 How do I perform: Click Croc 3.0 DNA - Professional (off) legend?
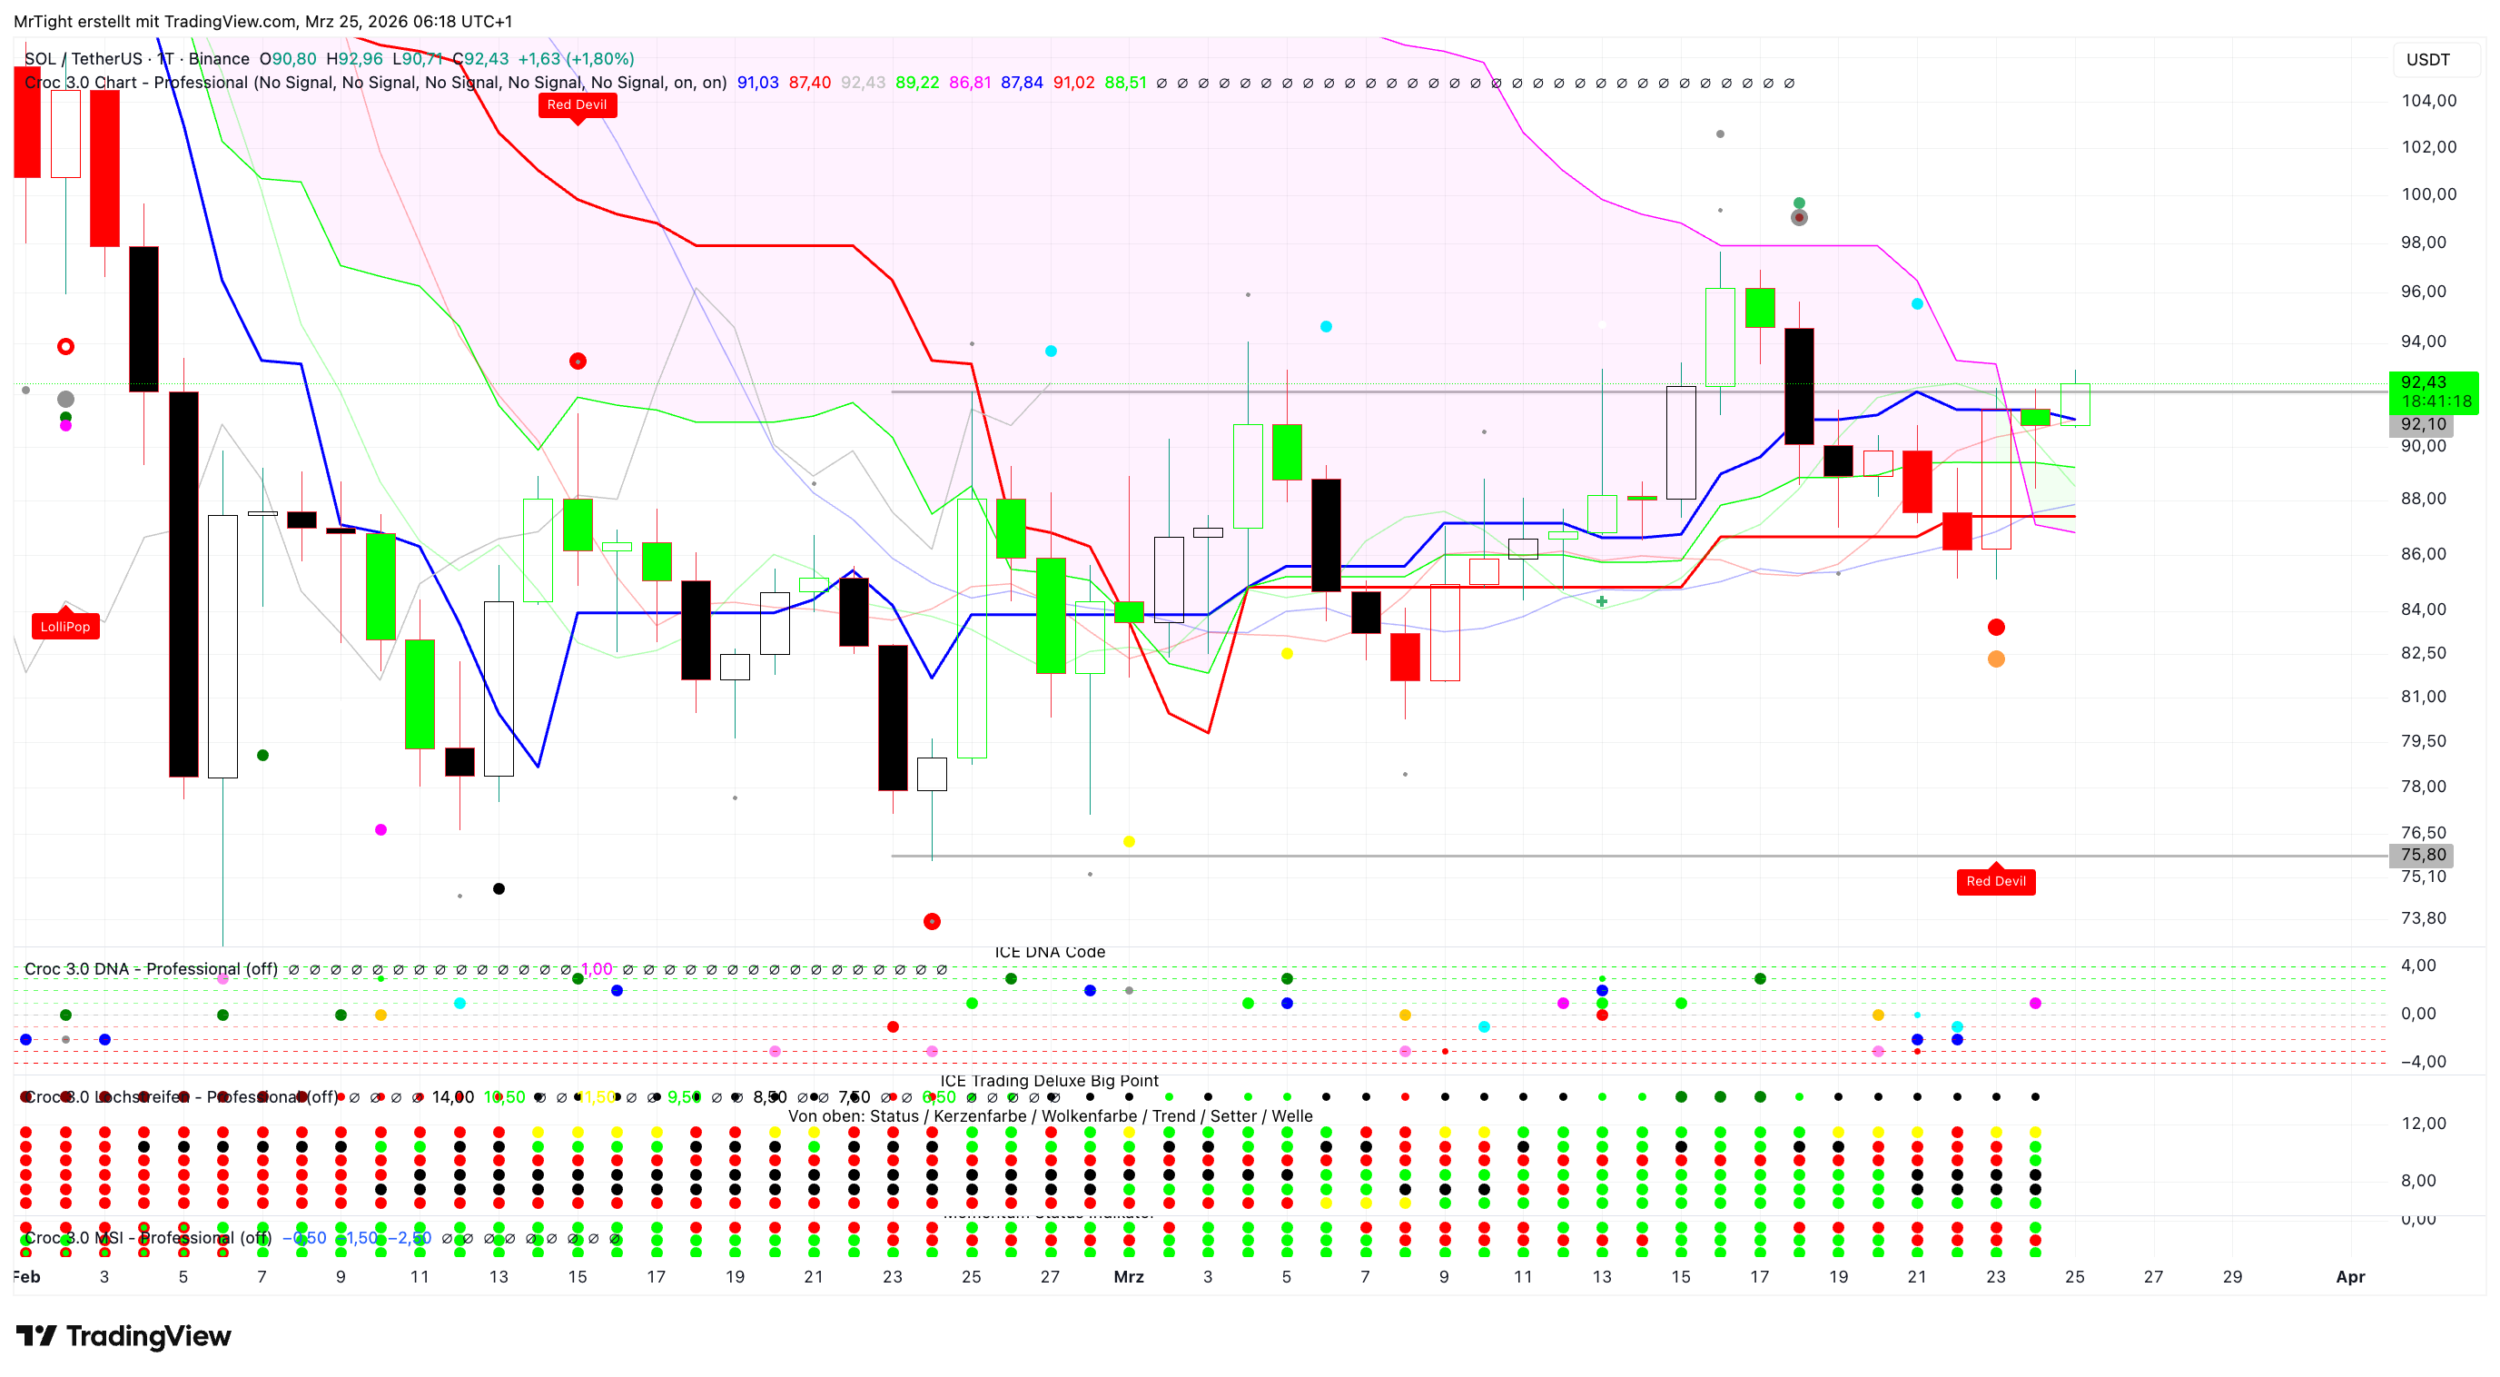click(151, 969)
